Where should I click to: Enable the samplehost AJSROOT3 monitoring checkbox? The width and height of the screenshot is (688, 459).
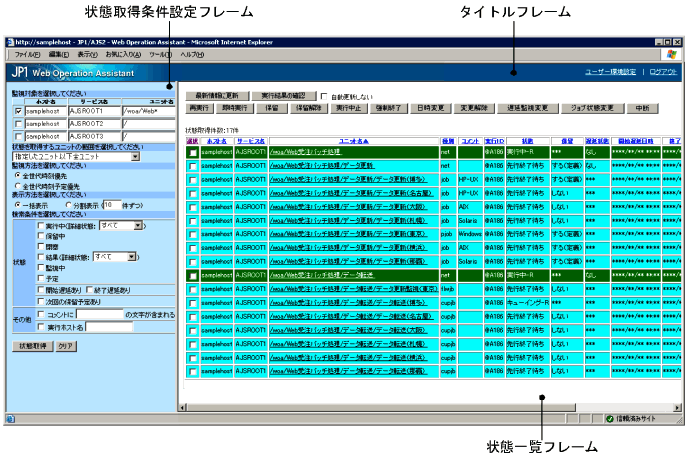(x=18, y=136)
